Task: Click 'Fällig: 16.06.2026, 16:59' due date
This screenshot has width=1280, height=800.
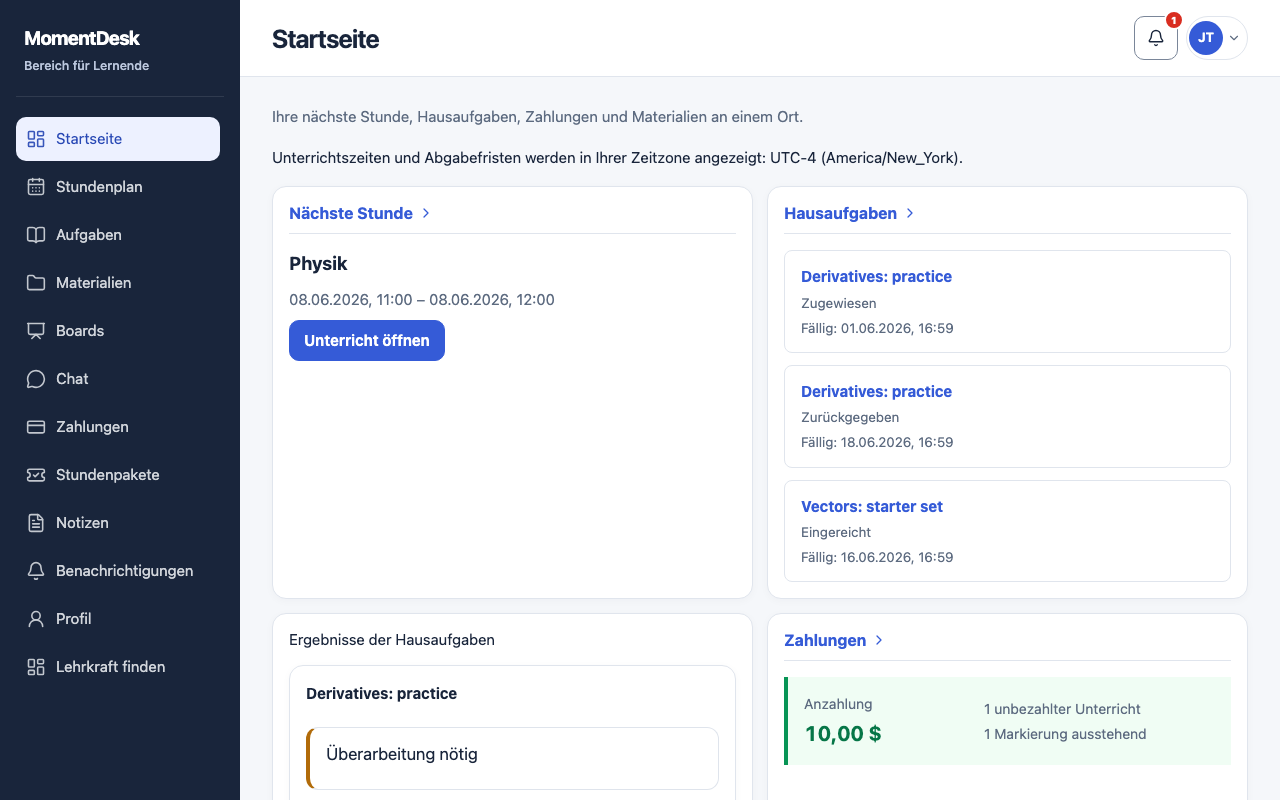Action: coord(877,557)
